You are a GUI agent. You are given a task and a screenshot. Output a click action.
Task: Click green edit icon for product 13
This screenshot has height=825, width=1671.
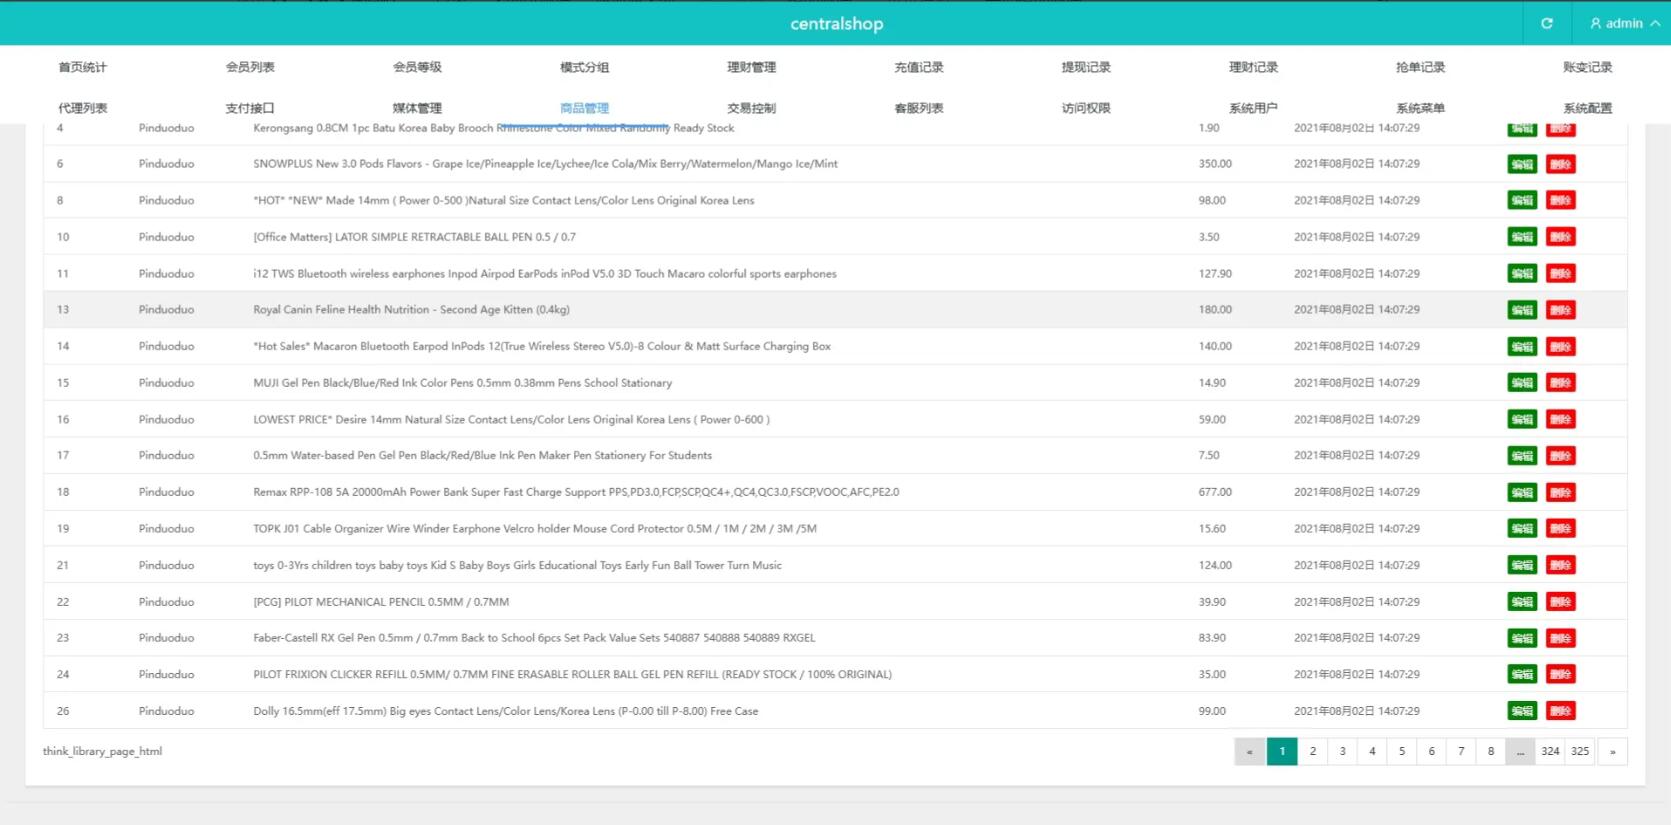[x=1522, y=310]
